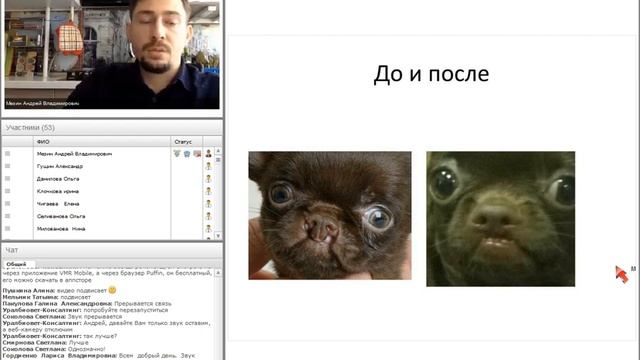Click the presenter's webcam video feed
The image size is (640, 360).
pos(112,54)
